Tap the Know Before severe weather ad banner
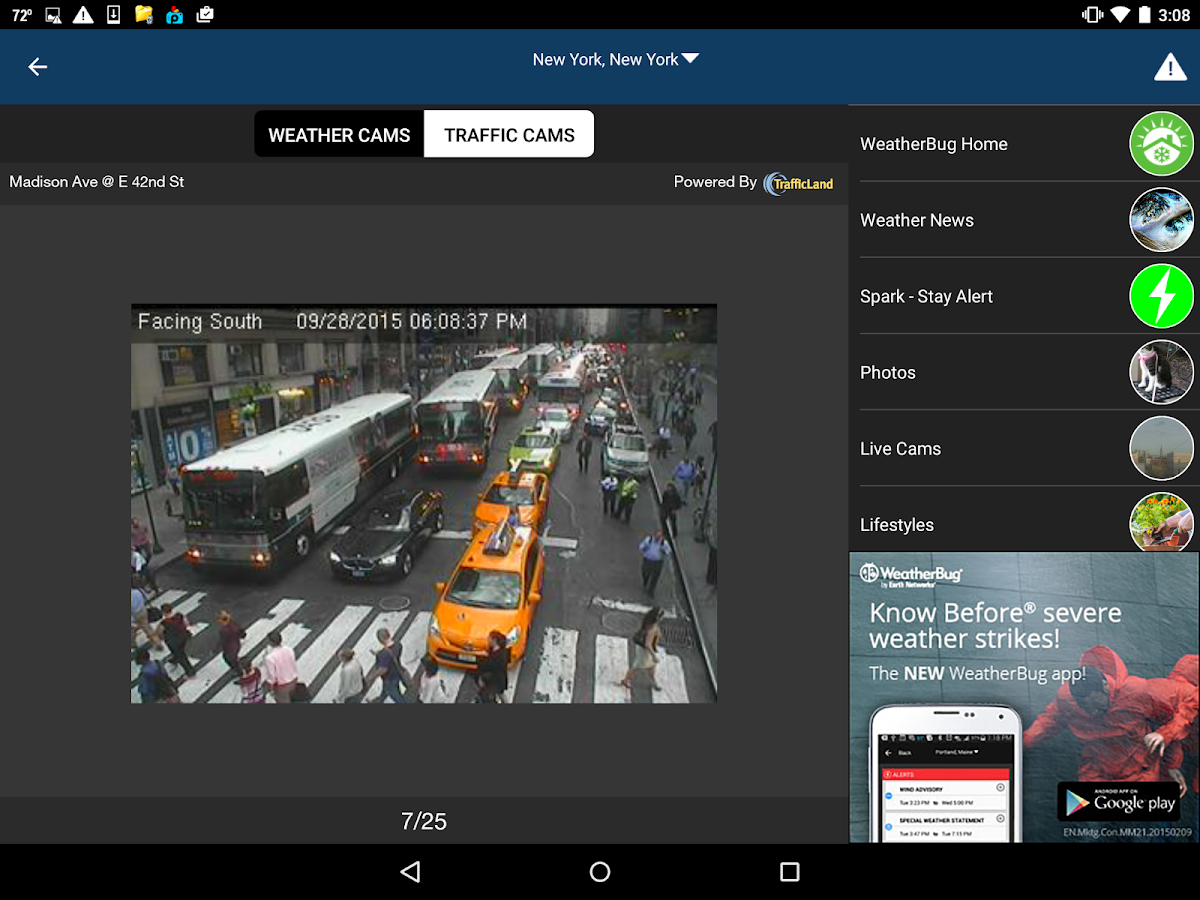The height and width of the screenshot is (900, 1200). point(1024,697)
